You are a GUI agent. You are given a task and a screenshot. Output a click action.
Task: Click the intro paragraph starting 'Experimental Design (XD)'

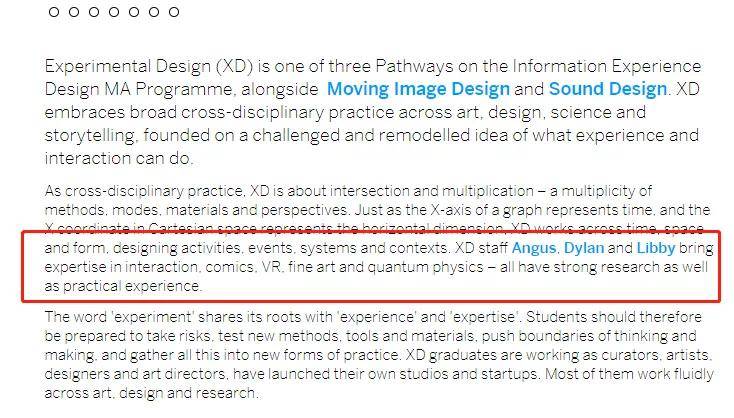tap(373, 112)
